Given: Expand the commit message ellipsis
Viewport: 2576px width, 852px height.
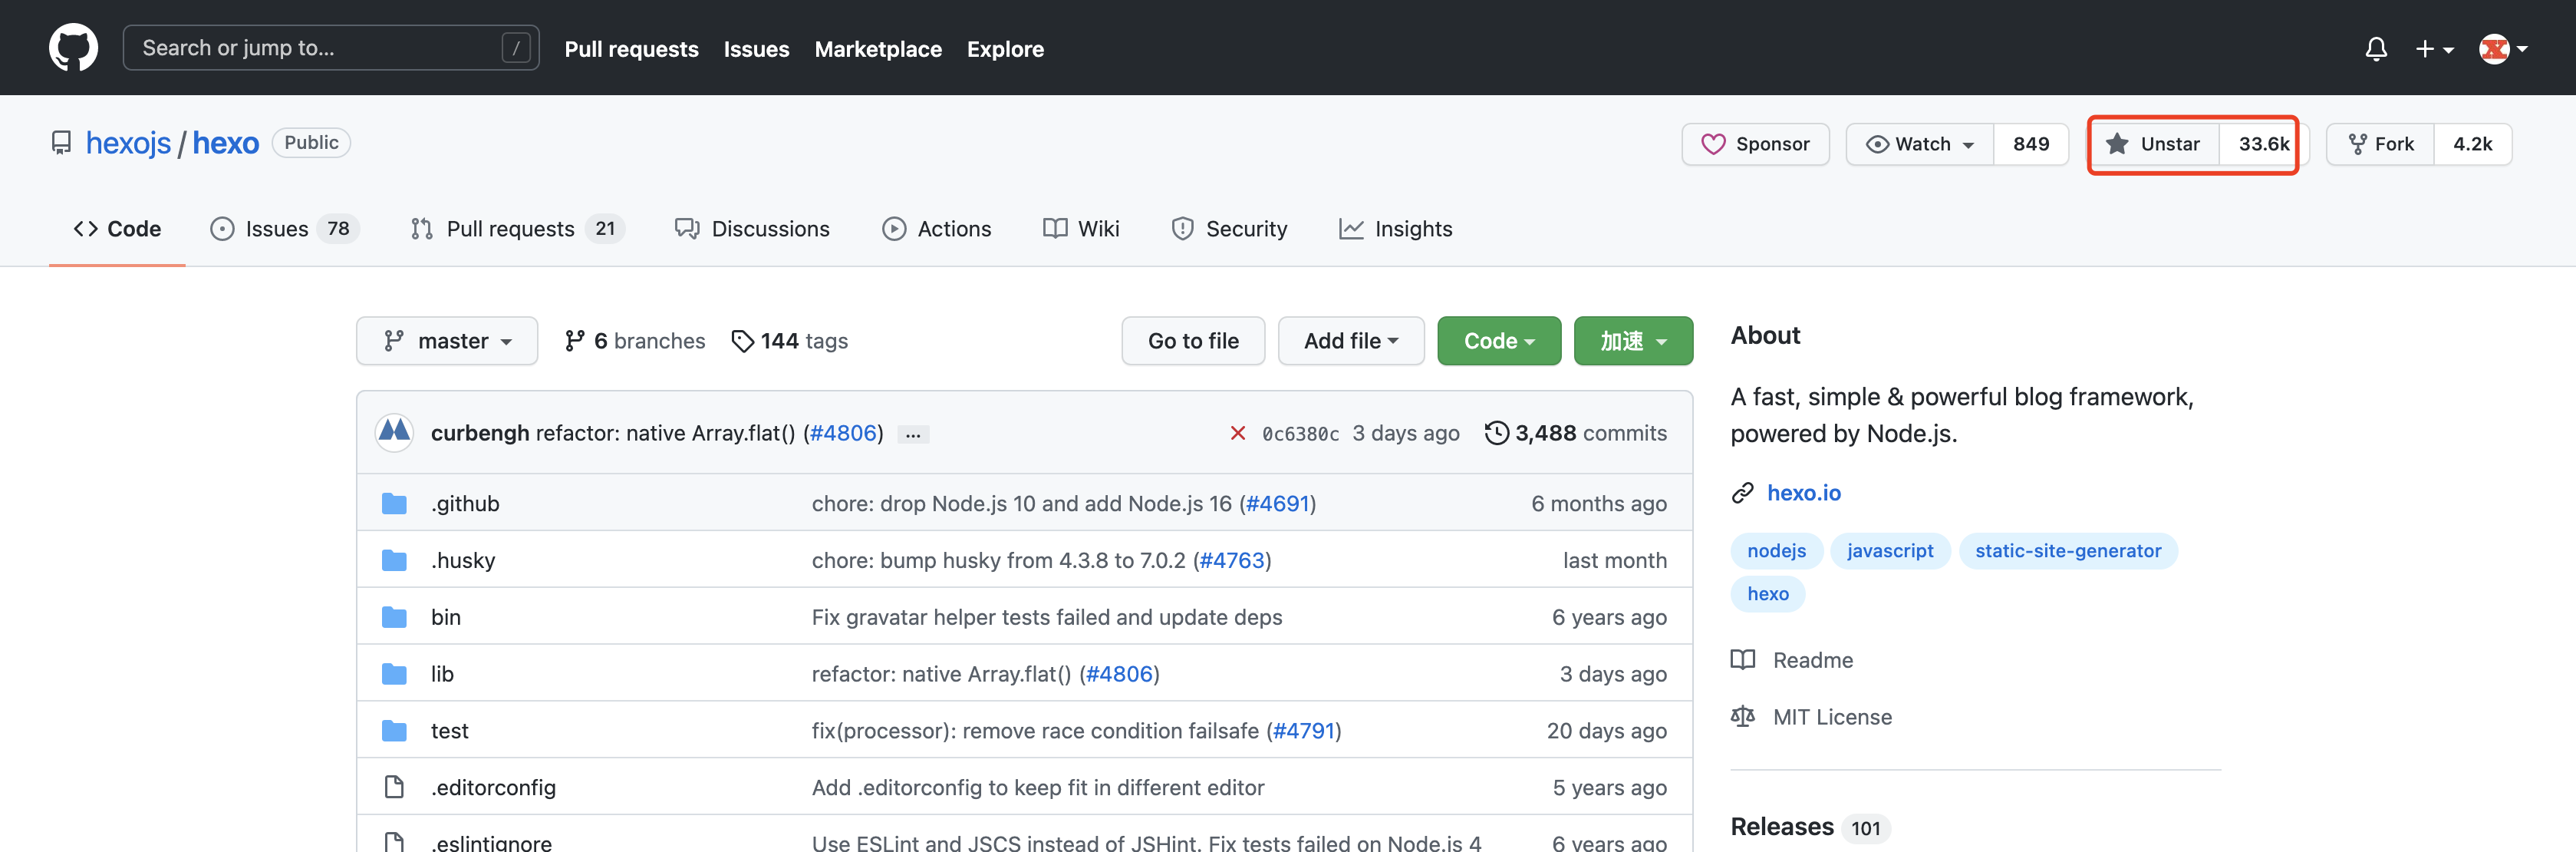Looking at the screenshot, I should click(x=912, y=435).
